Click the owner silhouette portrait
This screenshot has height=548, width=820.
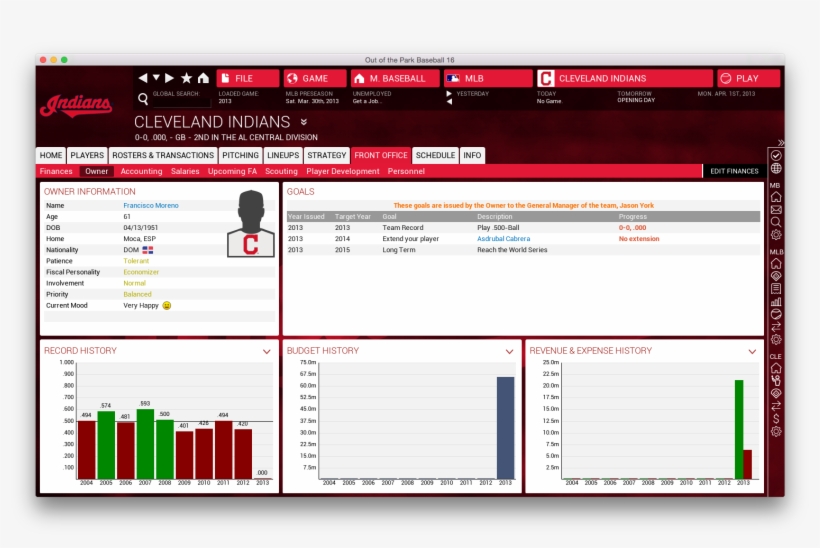tap(250, 223)
